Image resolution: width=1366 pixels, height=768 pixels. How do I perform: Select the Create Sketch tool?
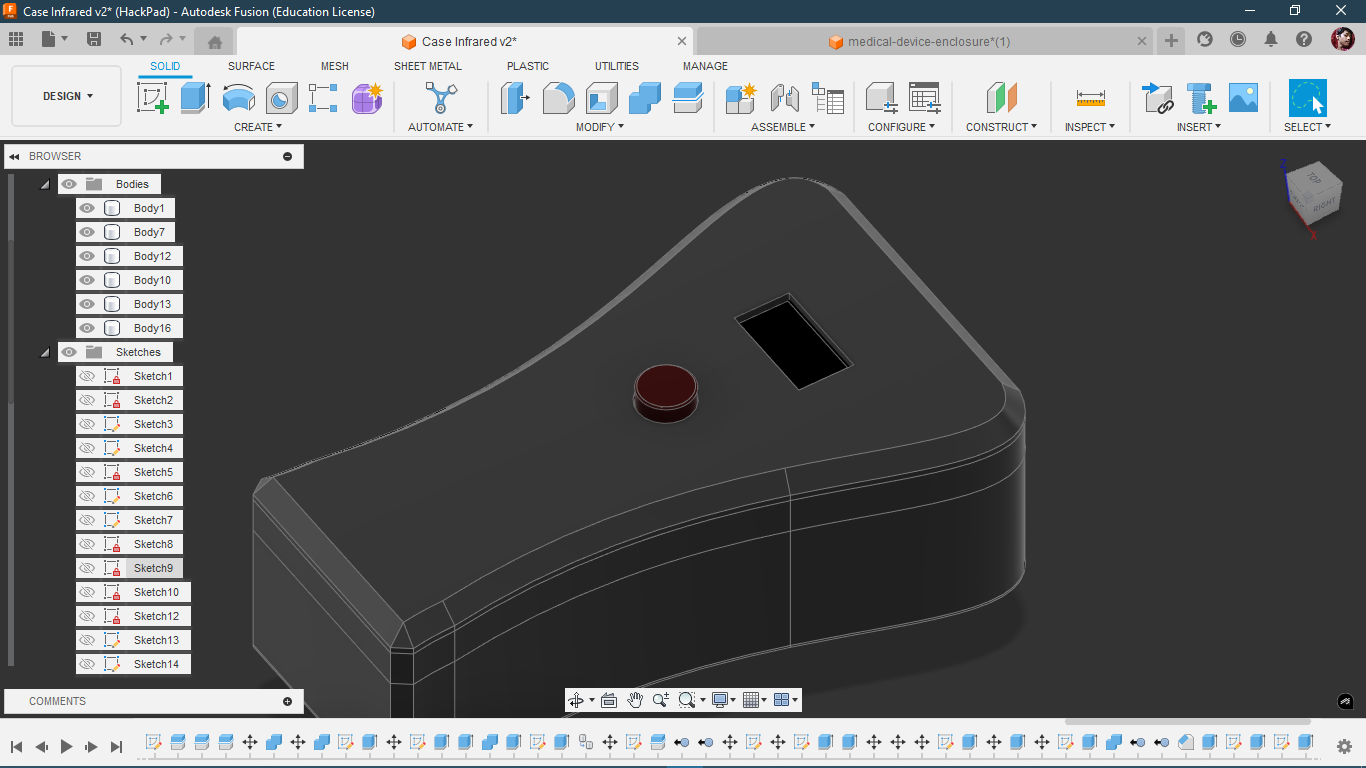(152, 98)
